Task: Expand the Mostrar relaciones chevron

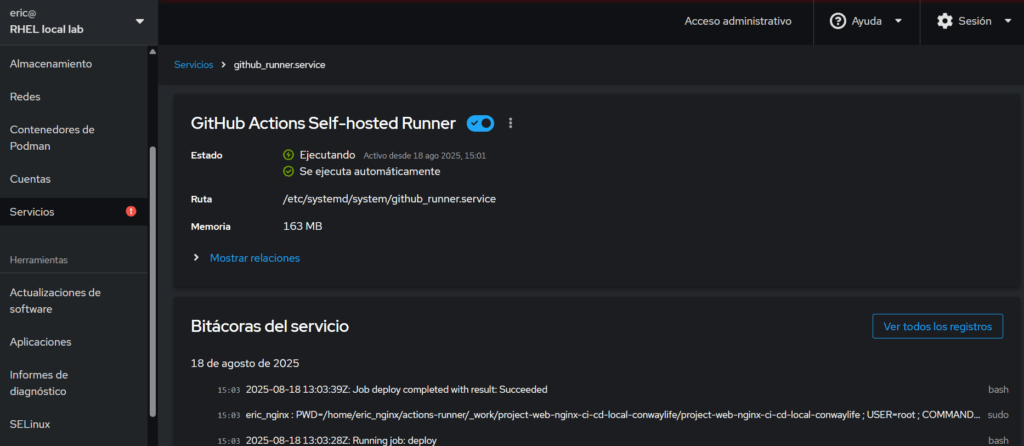Action: coord(196,258)
